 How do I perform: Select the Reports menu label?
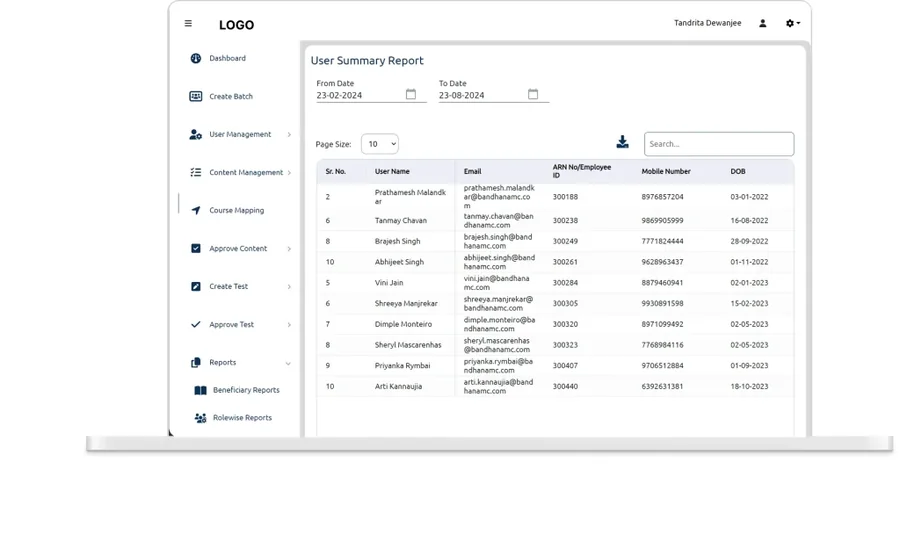tap(223, 363)
